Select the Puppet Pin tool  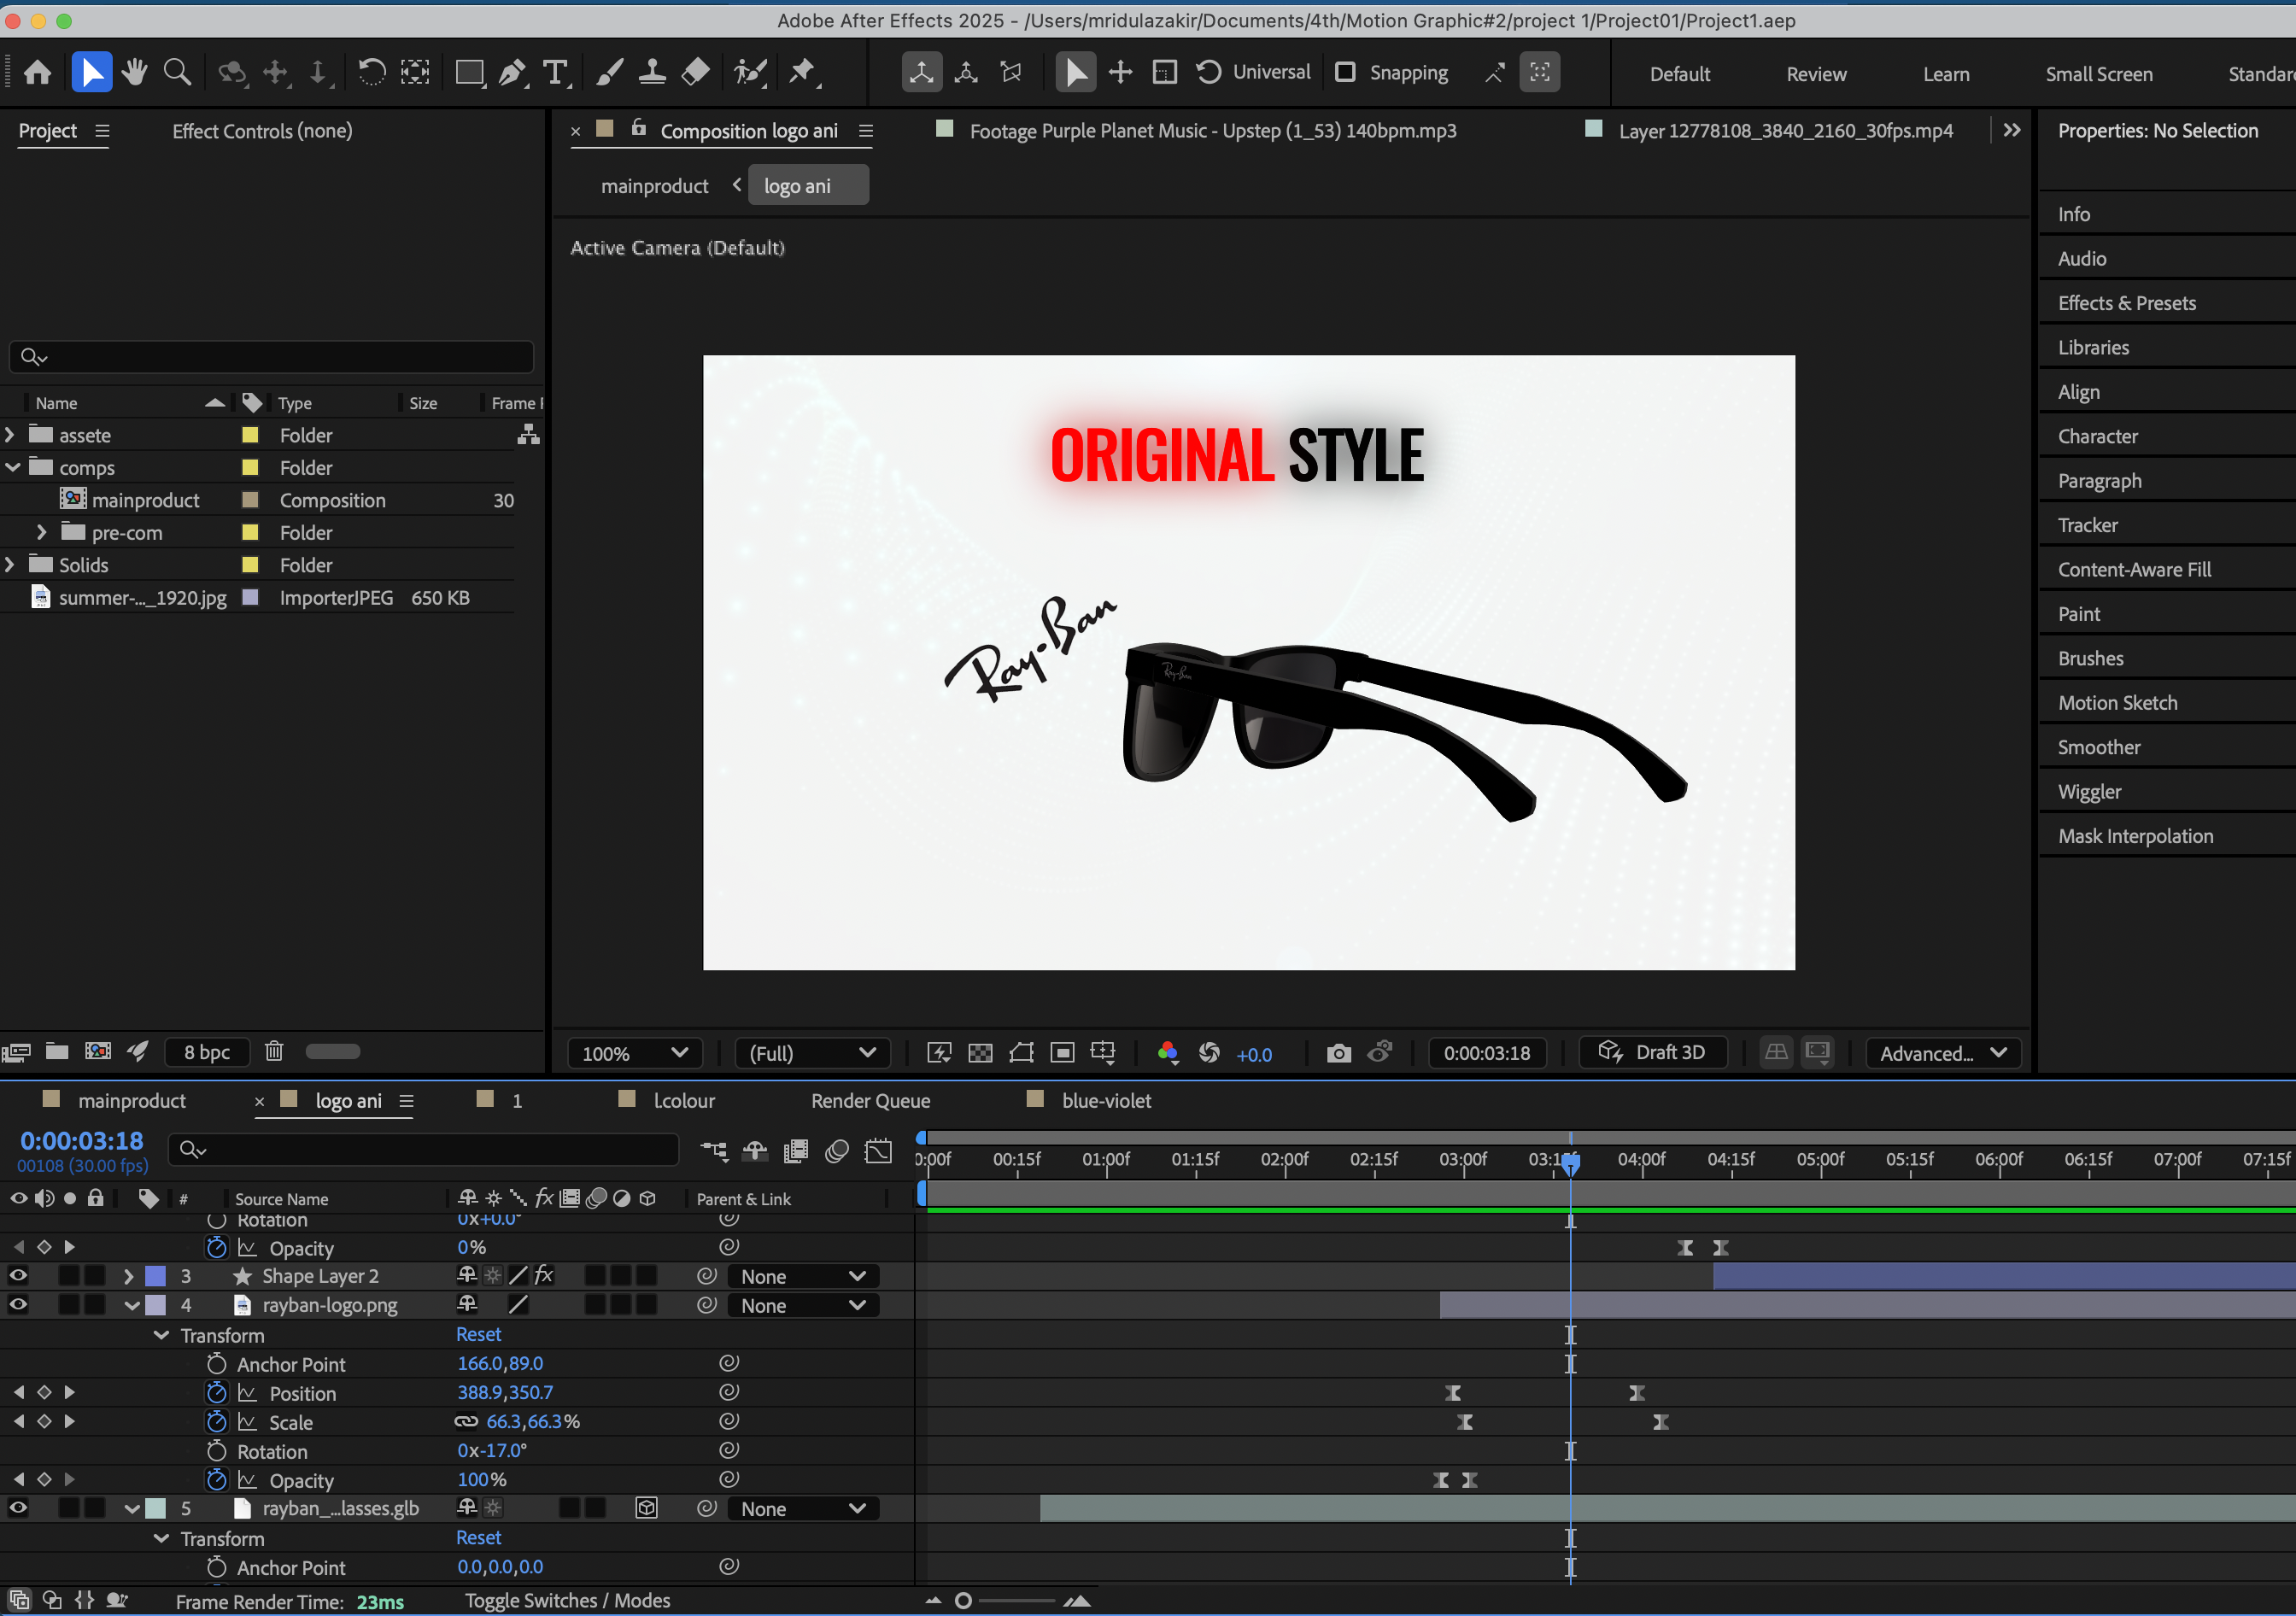coord(801,72)
